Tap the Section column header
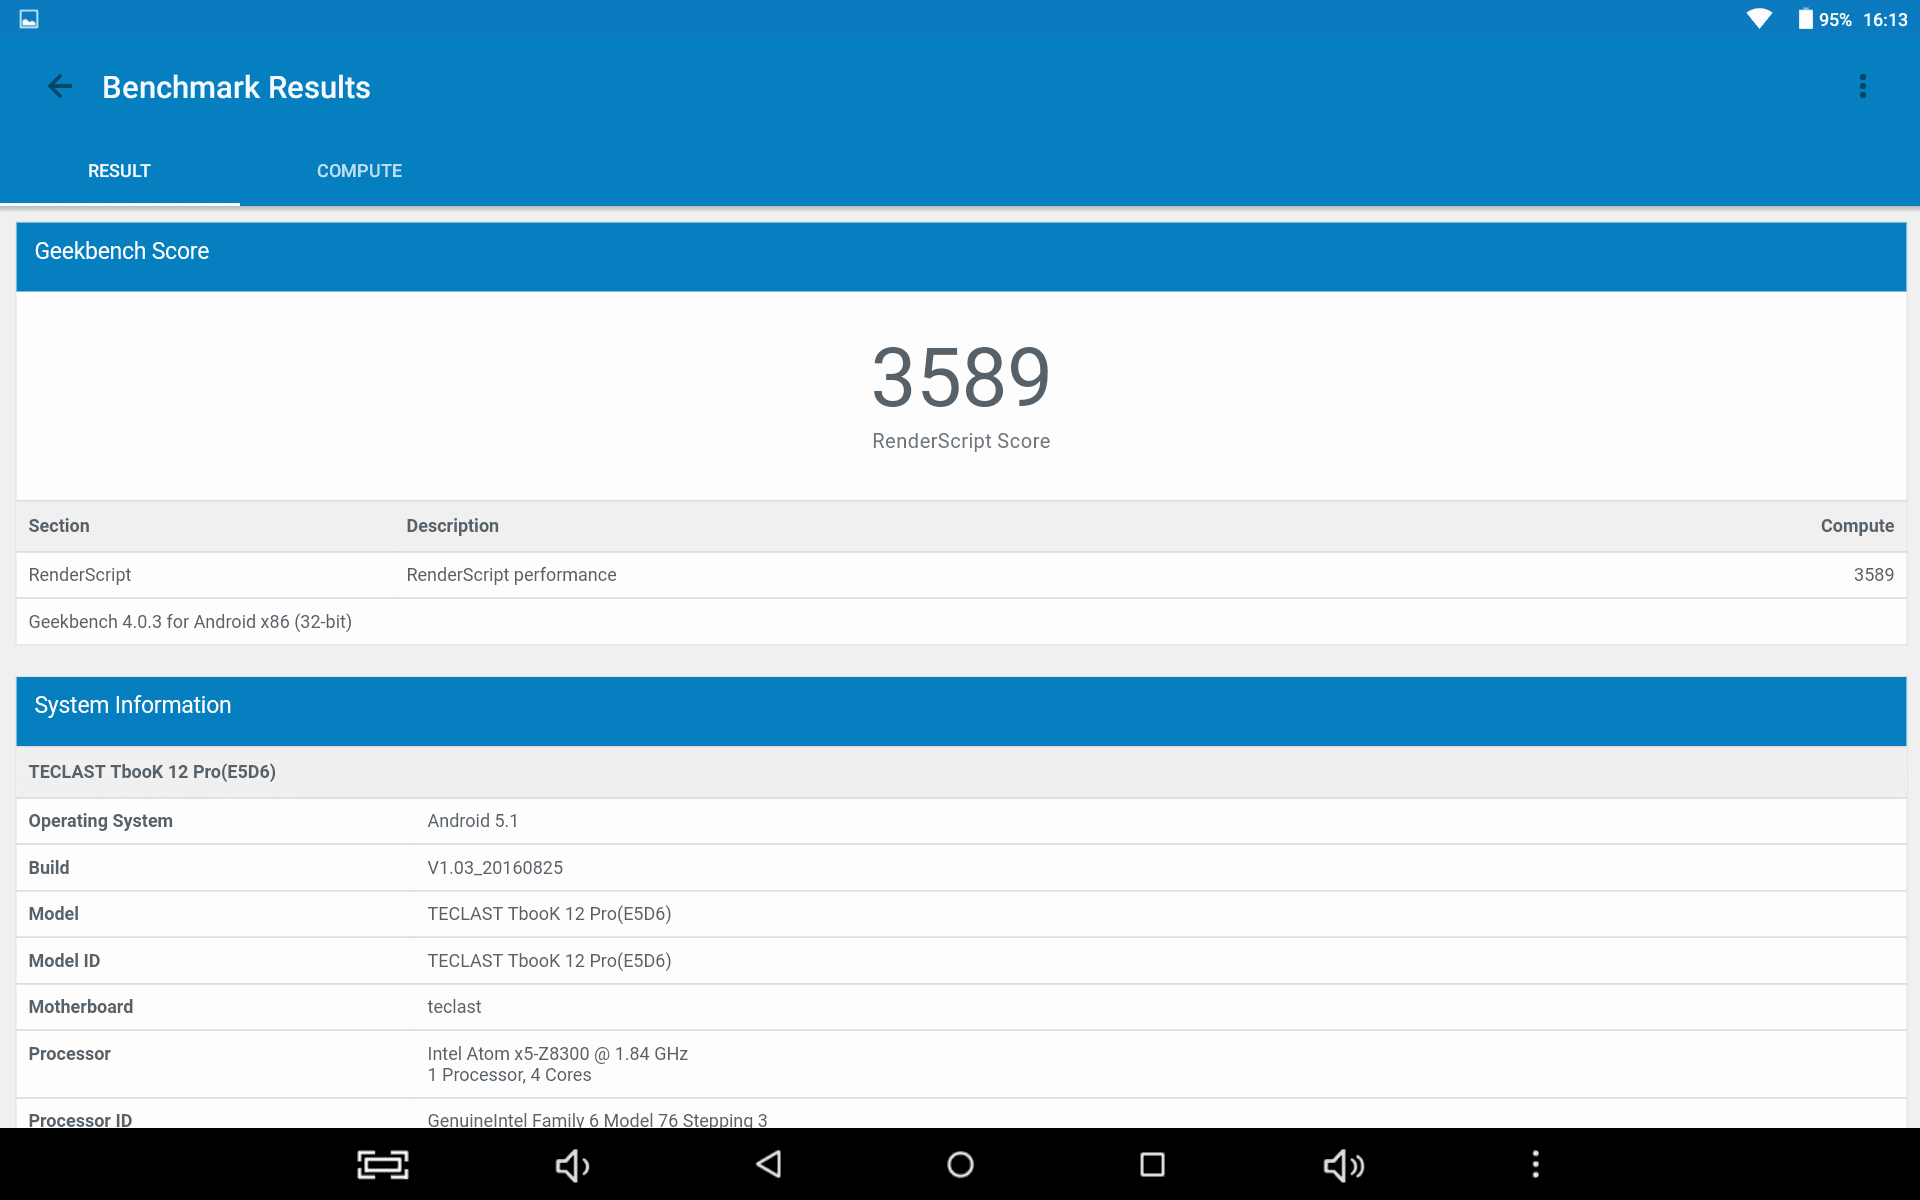Viewport: 1920px width, 1200px height. [59, 526]
